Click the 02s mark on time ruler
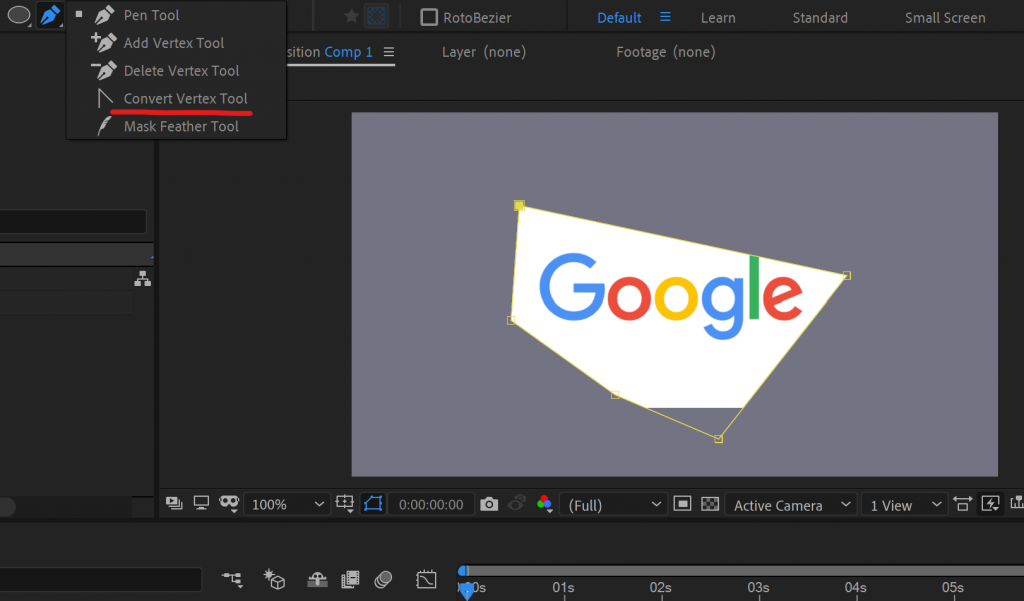1024x601 pixels. click(660, 587)
